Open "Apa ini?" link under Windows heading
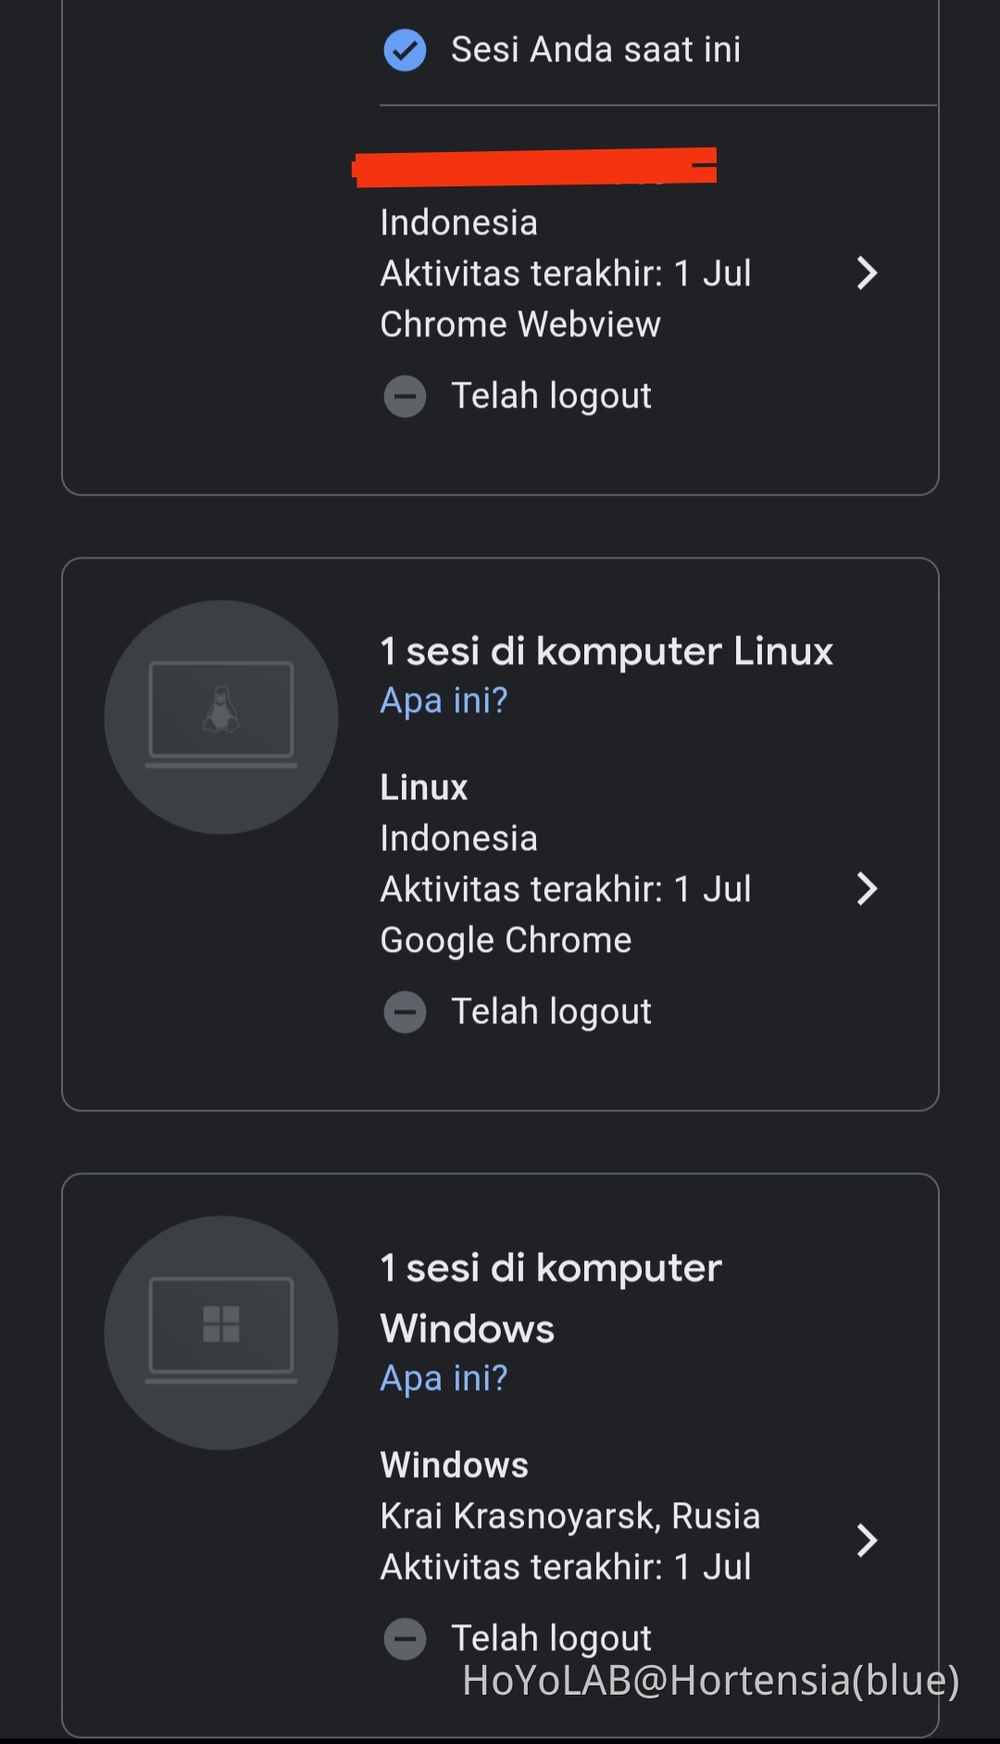 (x=444, y=1378)
